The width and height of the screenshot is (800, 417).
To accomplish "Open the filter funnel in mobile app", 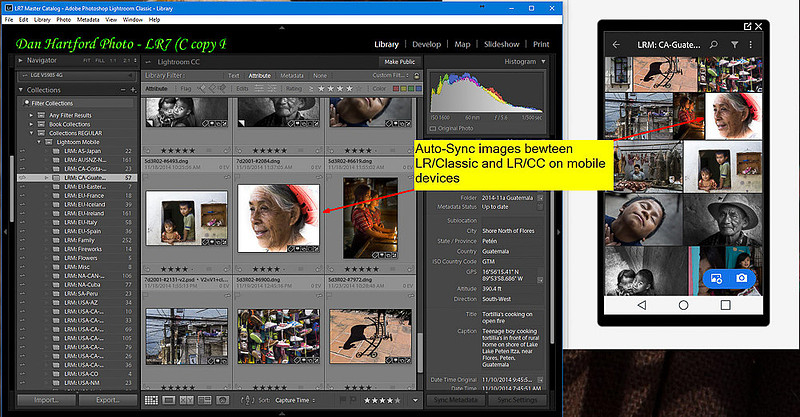I will pos(734,45).
